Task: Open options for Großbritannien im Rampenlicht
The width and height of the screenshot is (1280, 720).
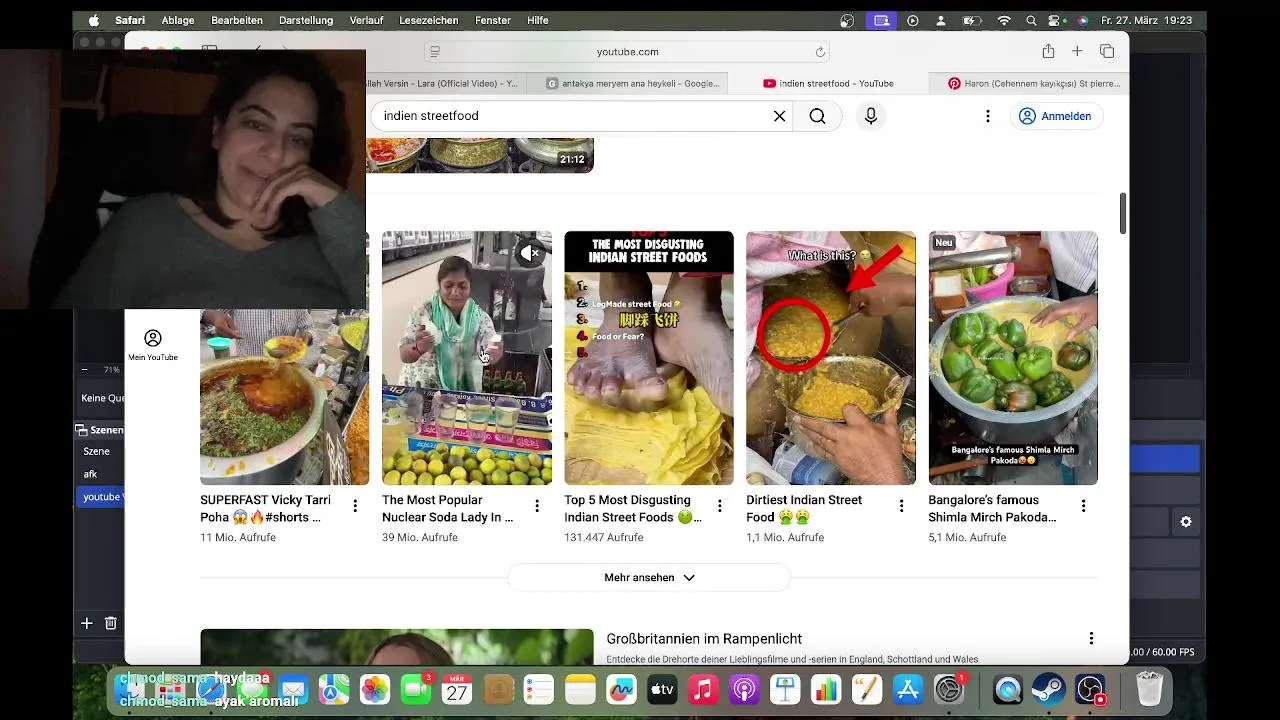Action: coord(1091,638)
